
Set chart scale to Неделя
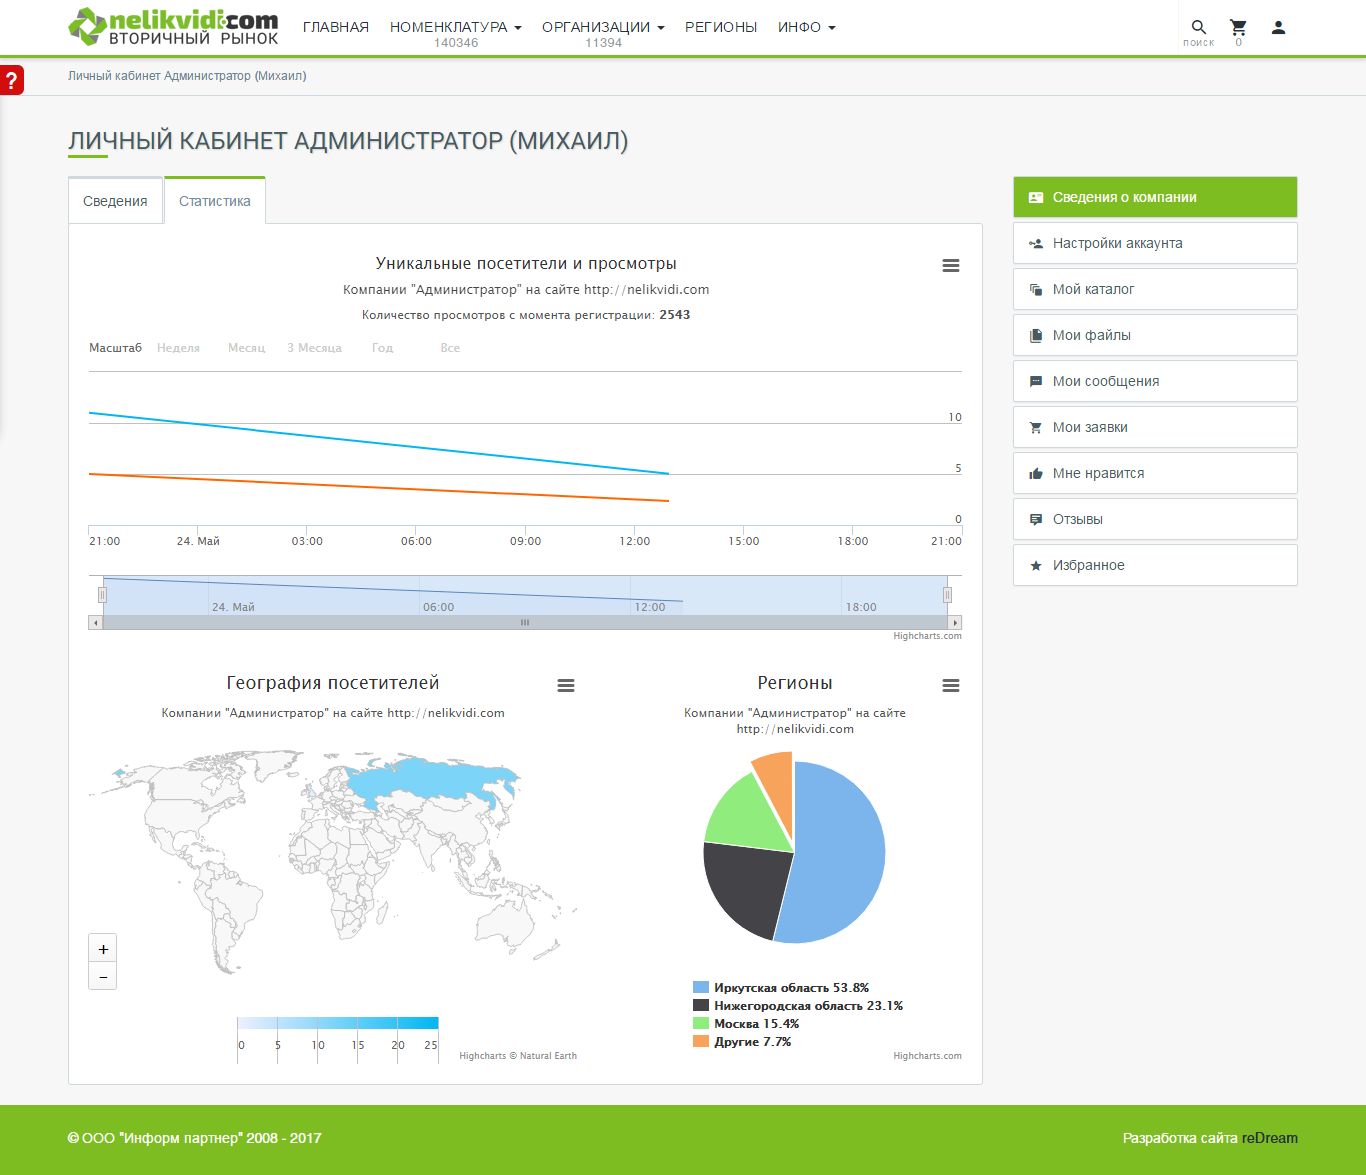click(x=178, y=348)
